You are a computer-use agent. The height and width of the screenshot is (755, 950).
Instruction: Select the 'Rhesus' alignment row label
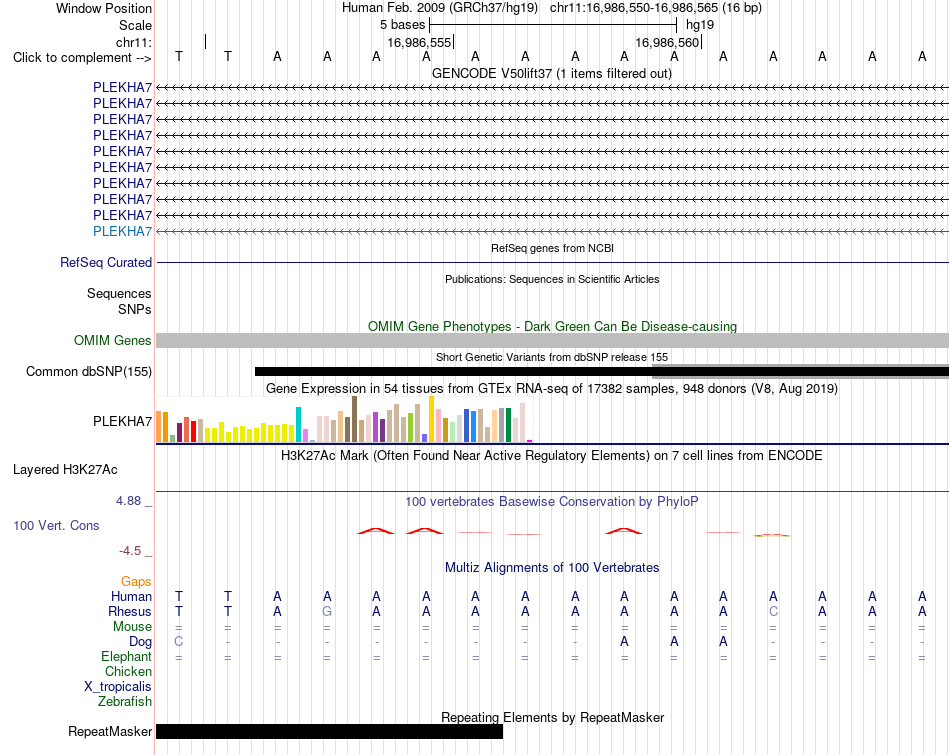(x=130, y=611)
